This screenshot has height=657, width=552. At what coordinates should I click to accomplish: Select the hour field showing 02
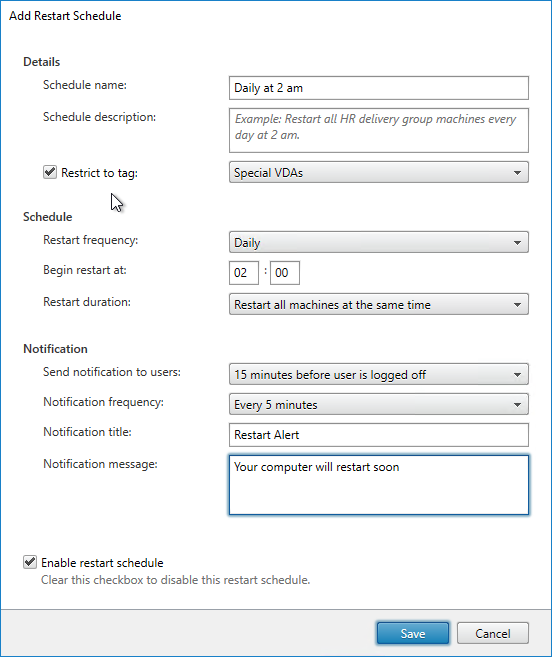pyautogui.click(x=244, y=273)
